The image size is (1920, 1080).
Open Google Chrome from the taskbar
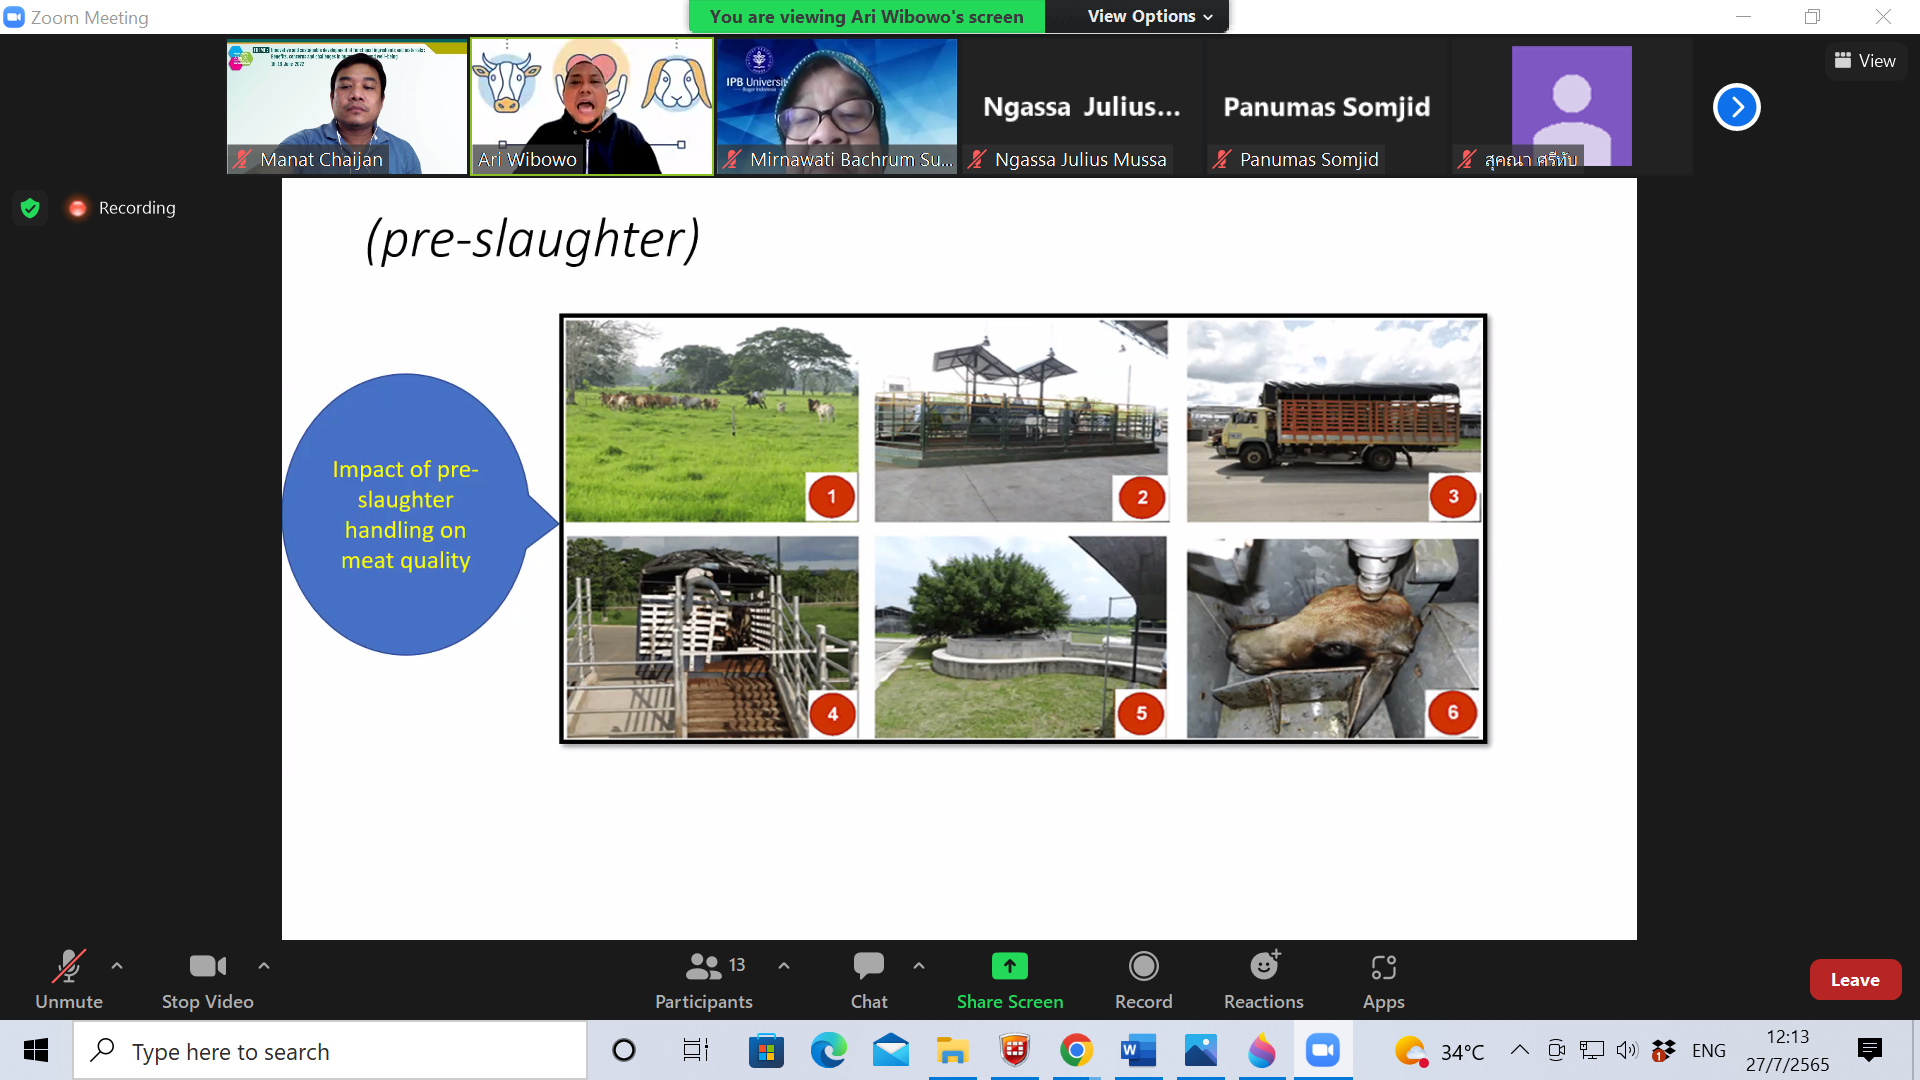tap(1076, 1051)
